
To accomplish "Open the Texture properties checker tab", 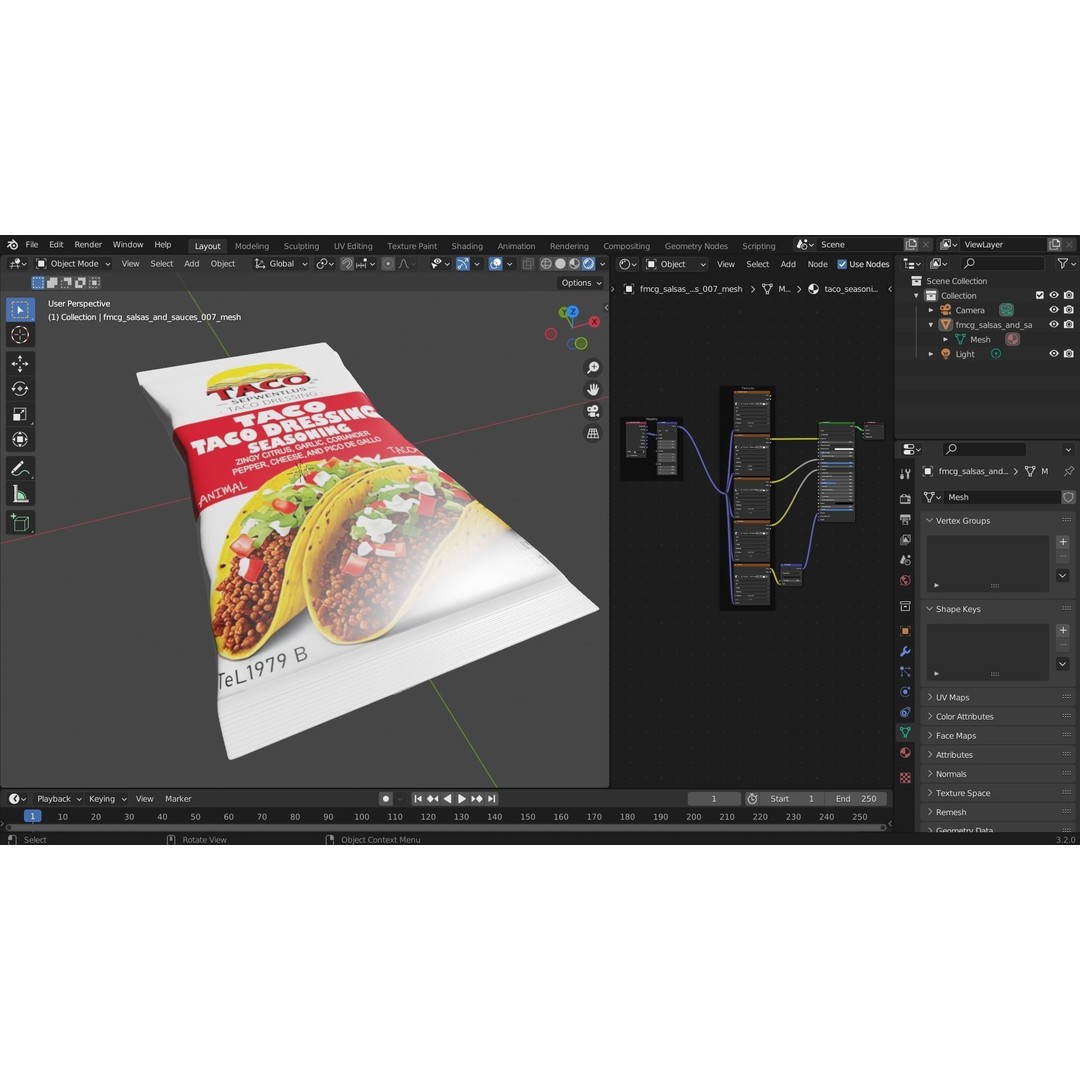I will click(905, 778).
